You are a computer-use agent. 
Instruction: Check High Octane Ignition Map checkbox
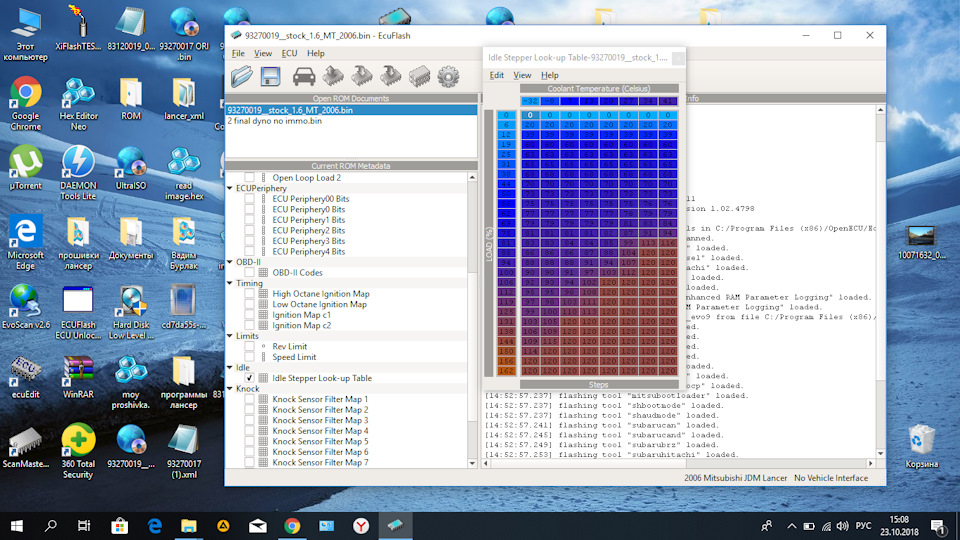coord(249,294)
